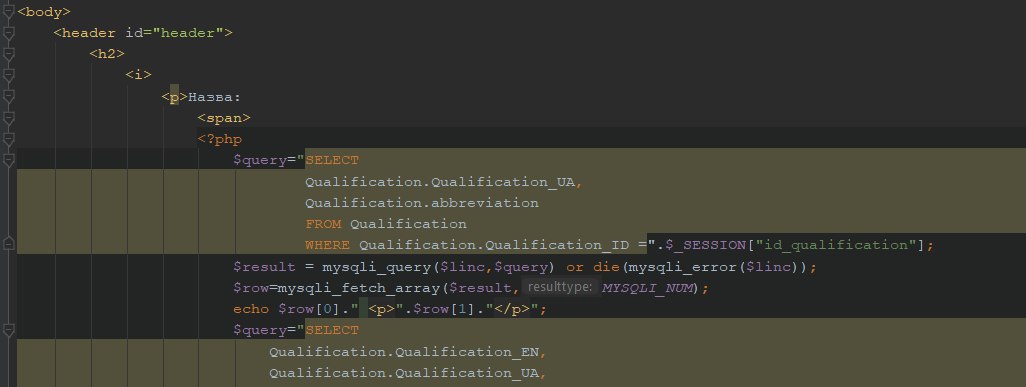Click fold end marker on WHERE line
This screenshot has height=387, width=1026.
8,245
